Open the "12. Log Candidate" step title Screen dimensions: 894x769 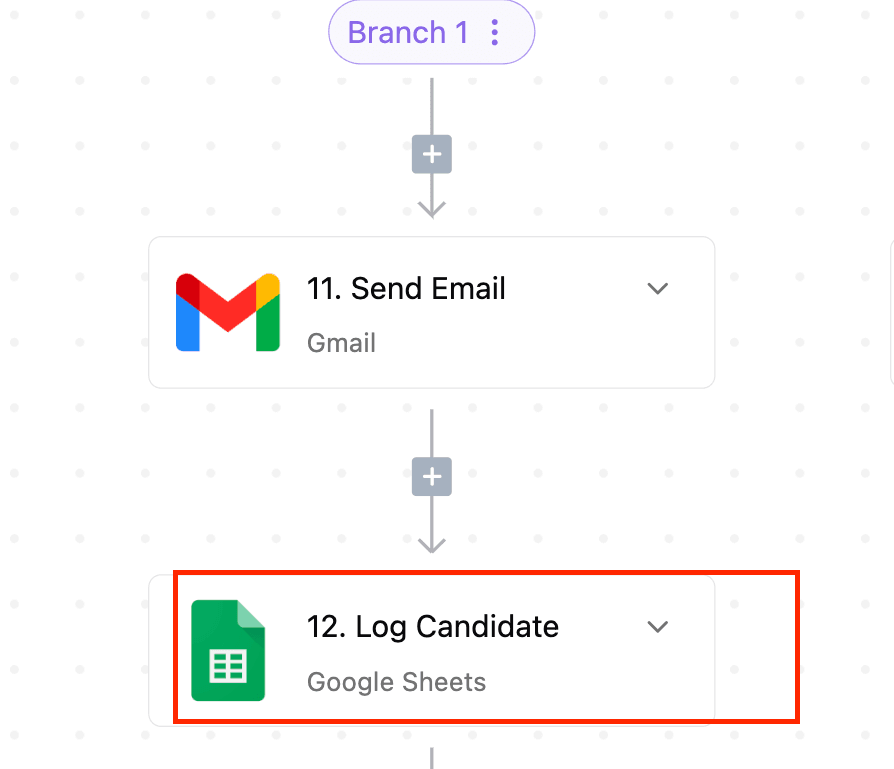tap(432, 627)
